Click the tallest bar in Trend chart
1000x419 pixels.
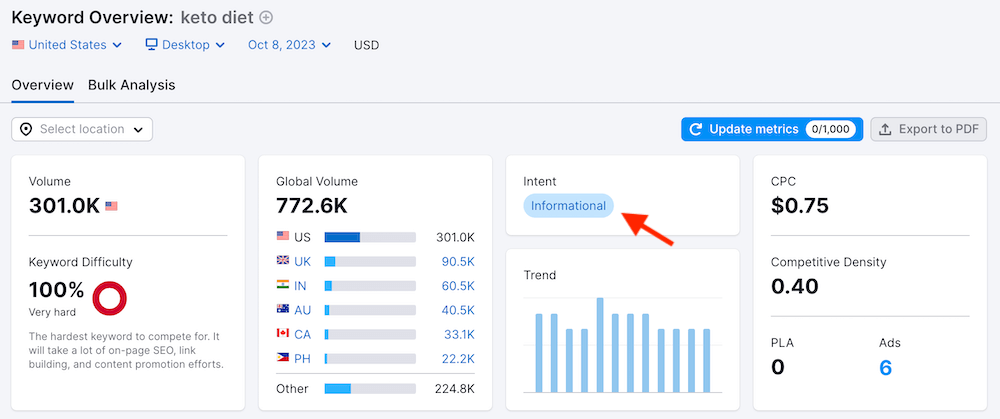[600, 345]
